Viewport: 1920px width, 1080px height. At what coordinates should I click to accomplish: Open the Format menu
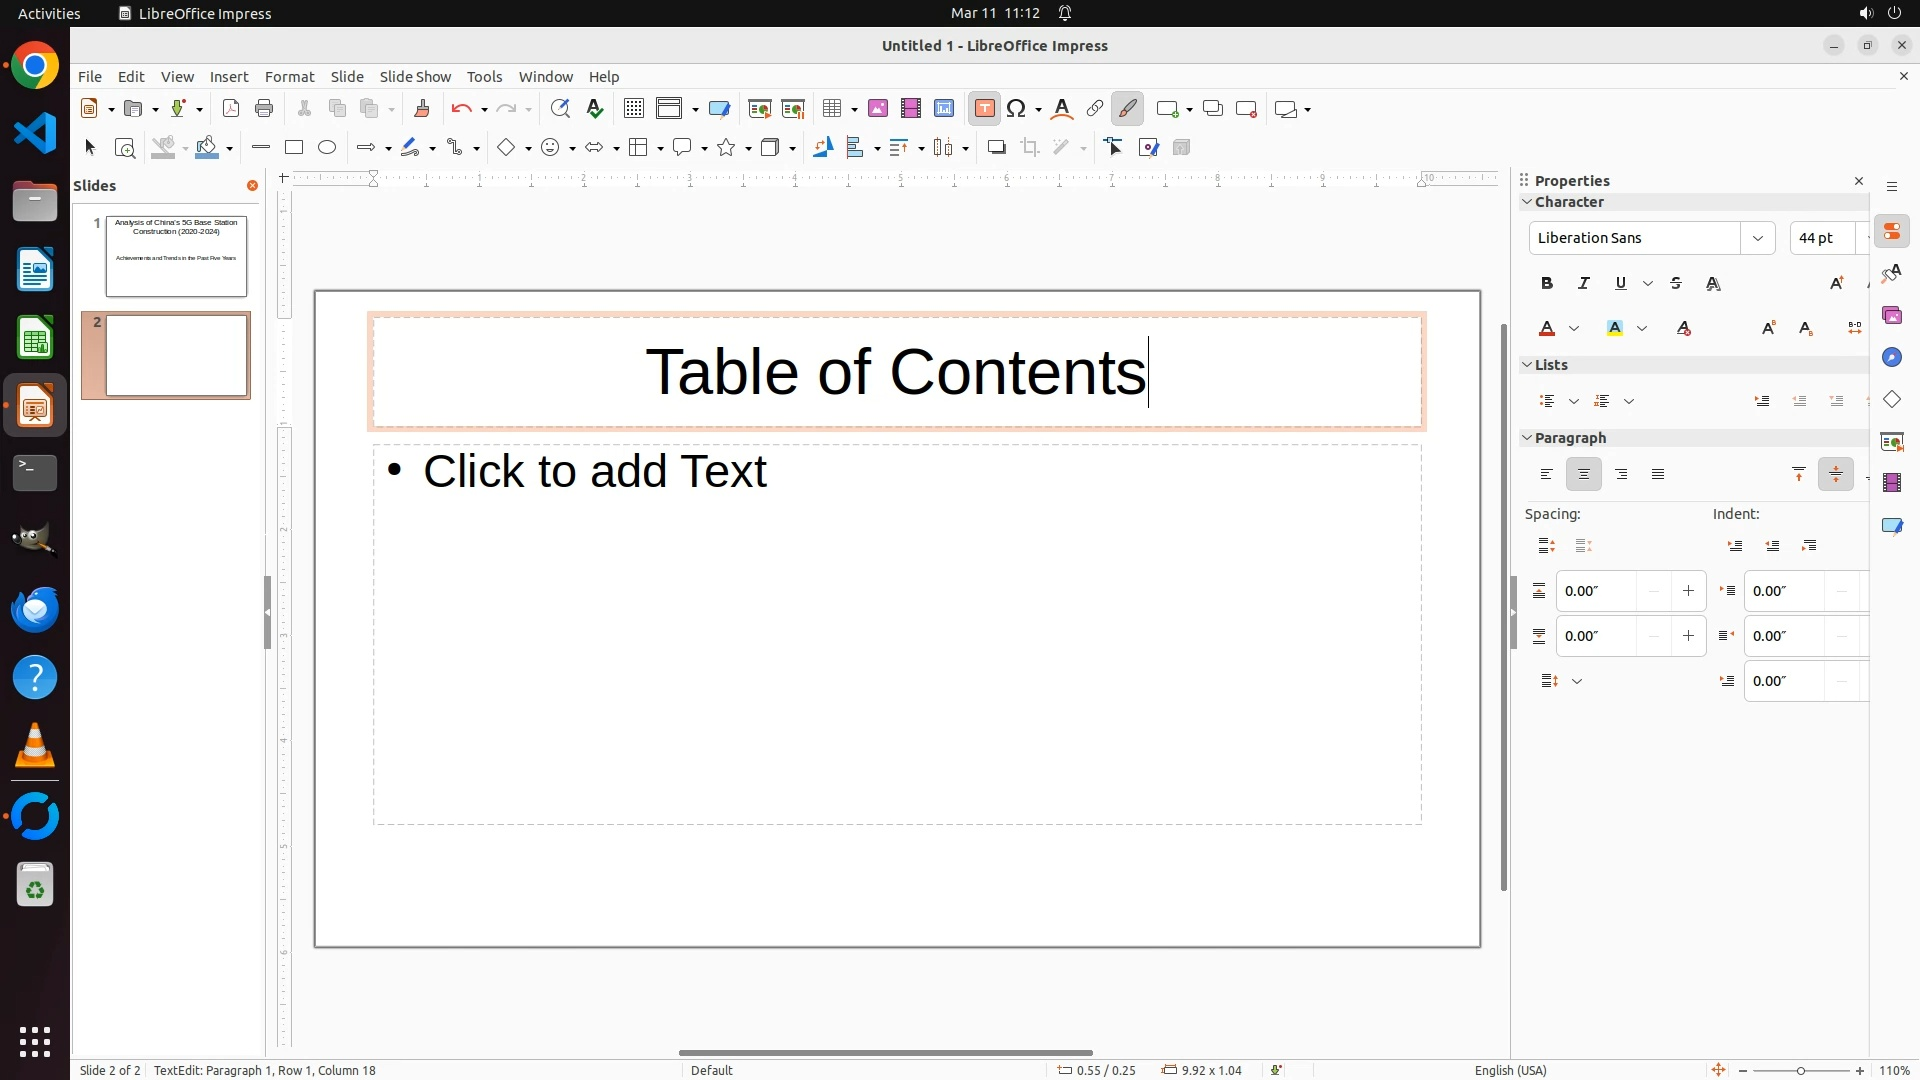coord(289,77)
